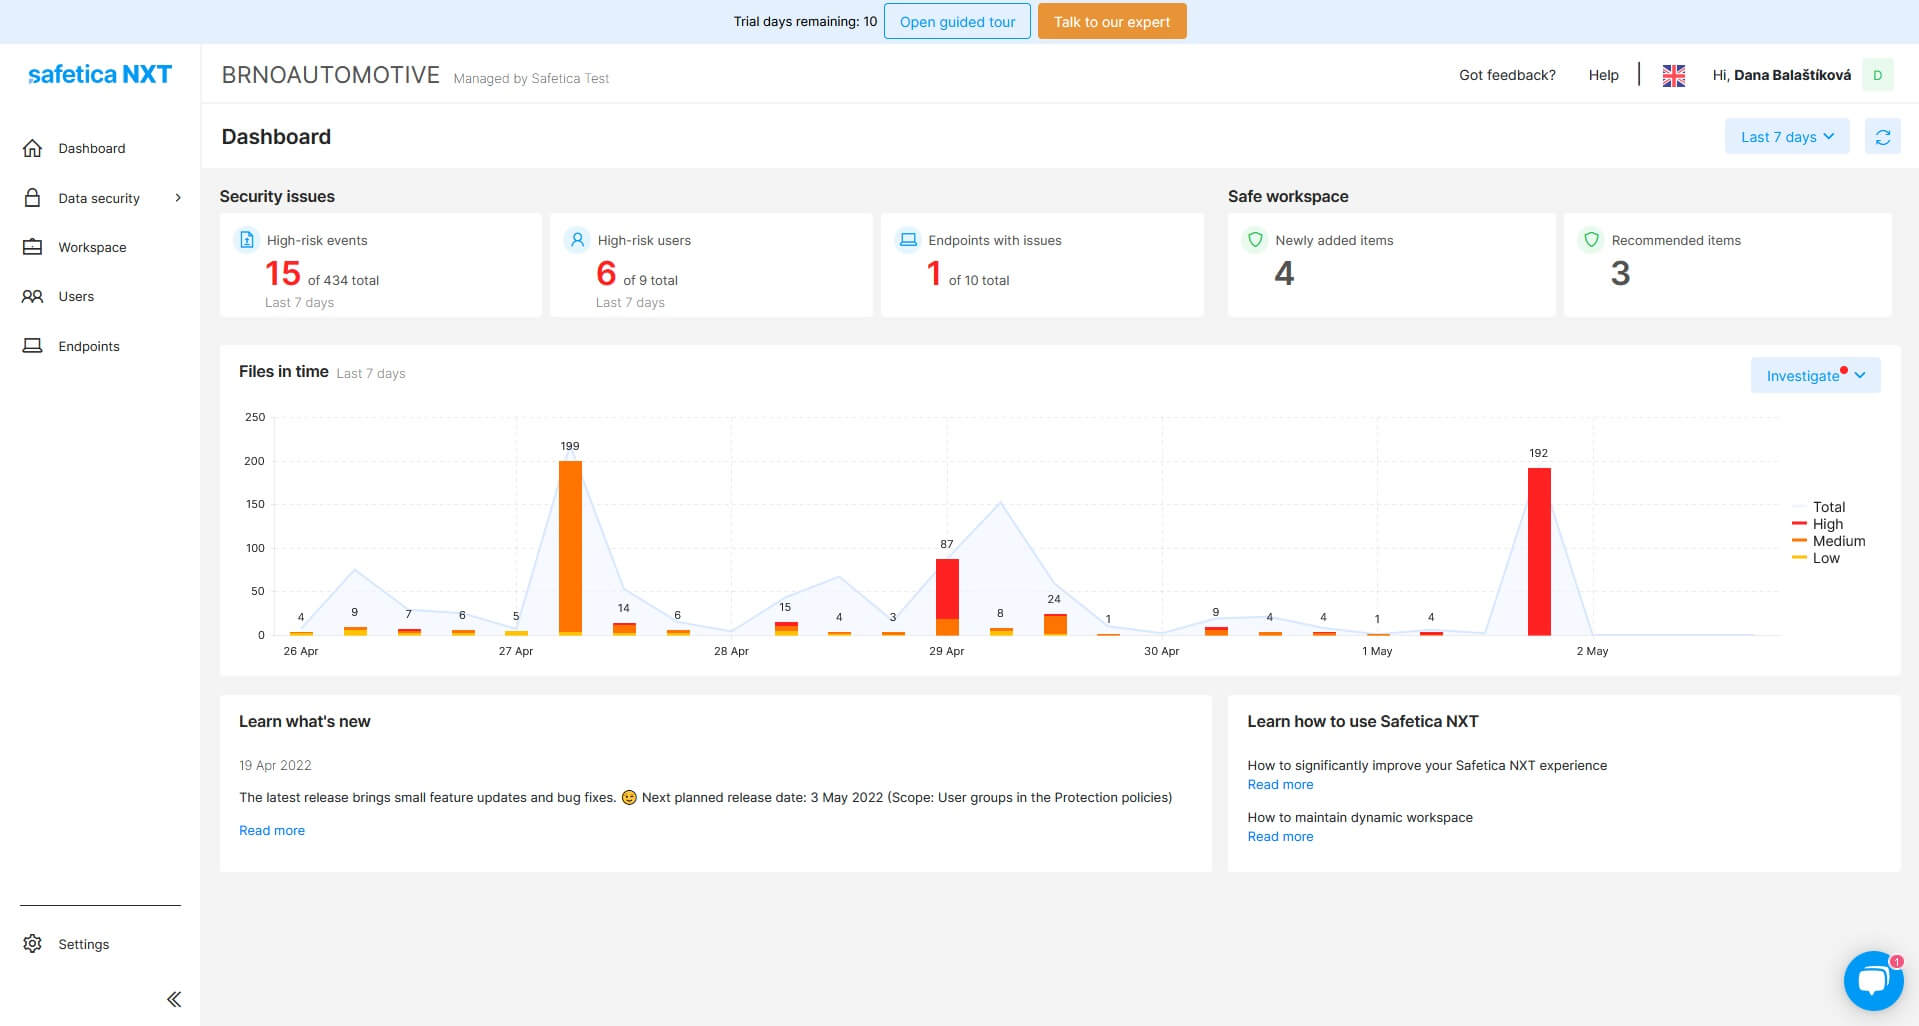Viewport: 1919px width, 1026px height.
Task: Click Newly added items count 4
Action: 1284,273
